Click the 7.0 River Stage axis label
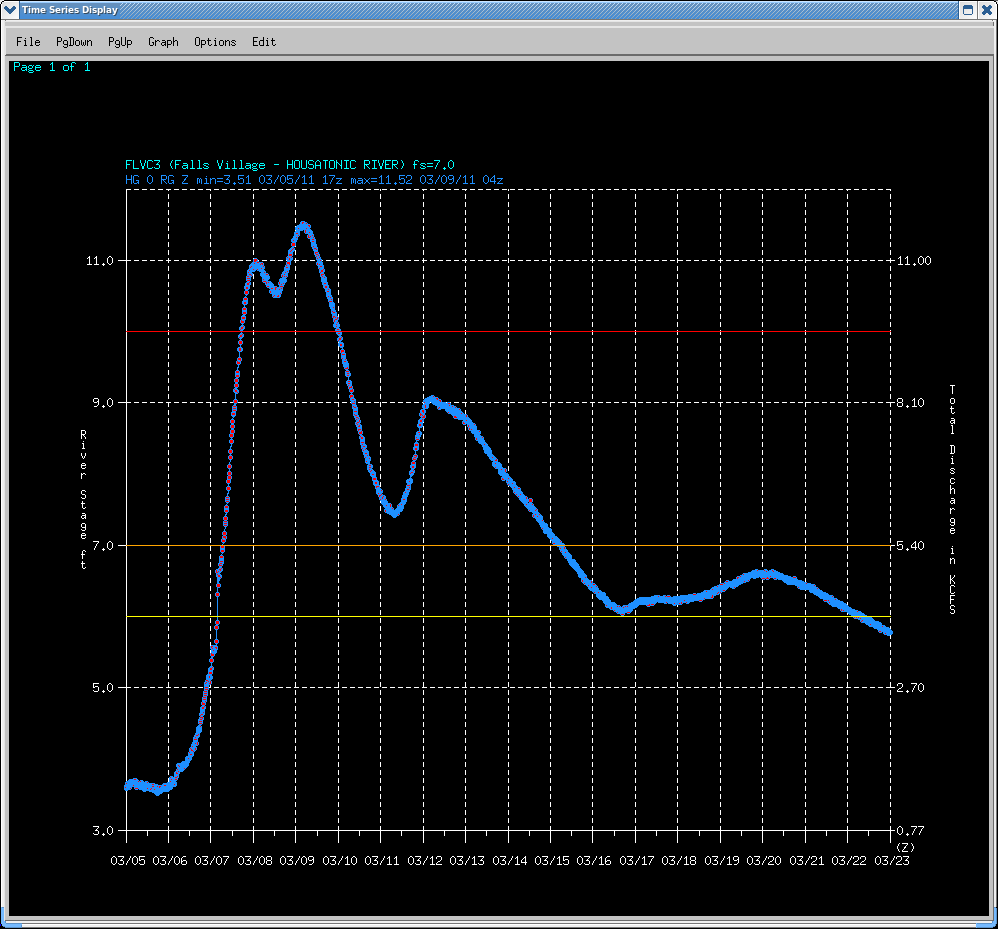998x929 pixels. coord(103,545)
